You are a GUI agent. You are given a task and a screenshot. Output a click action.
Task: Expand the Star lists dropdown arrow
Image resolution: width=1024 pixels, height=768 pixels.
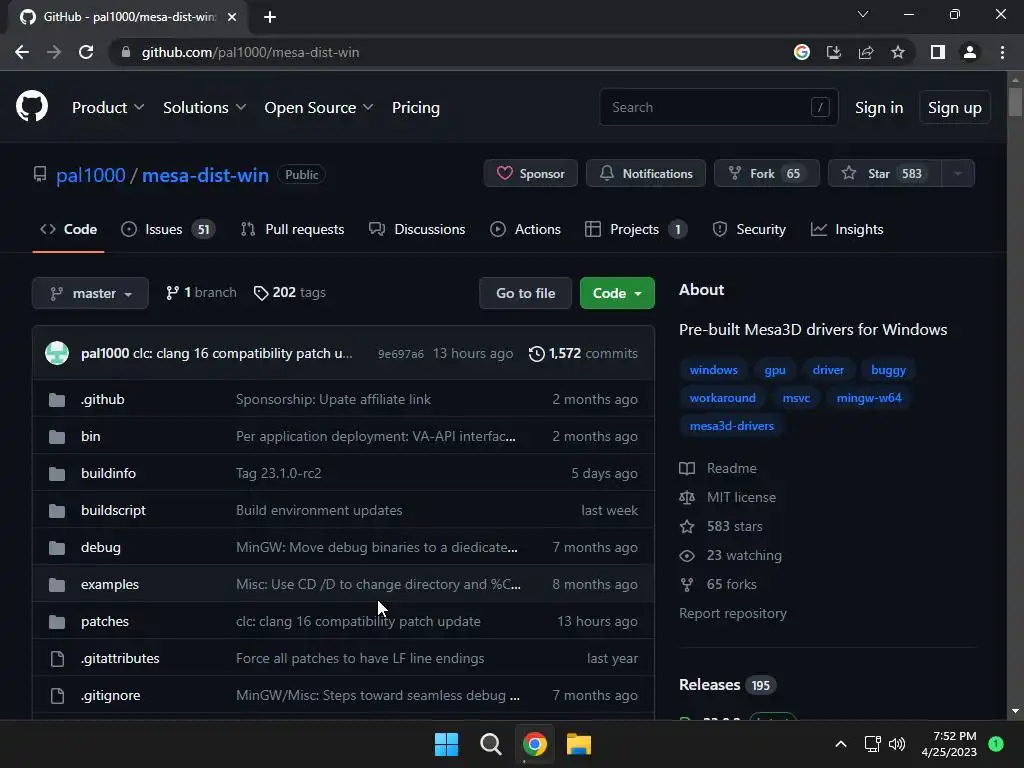click(958, 174)
